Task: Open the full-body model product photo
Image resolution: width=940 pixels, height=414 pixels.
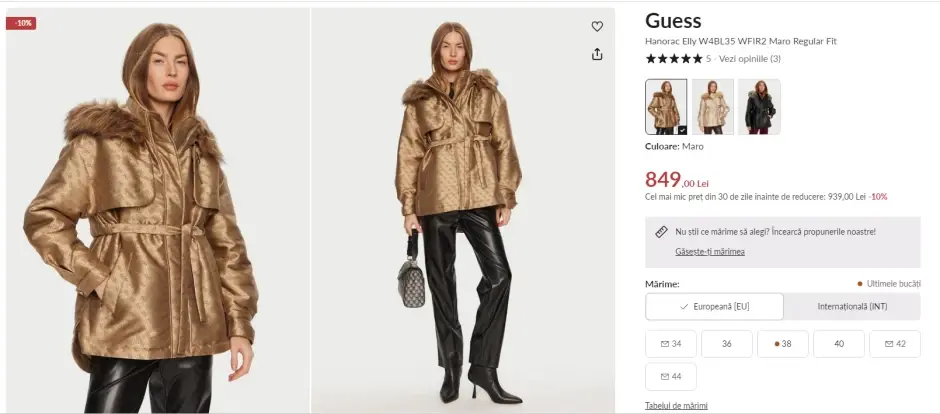Action: 463,210
